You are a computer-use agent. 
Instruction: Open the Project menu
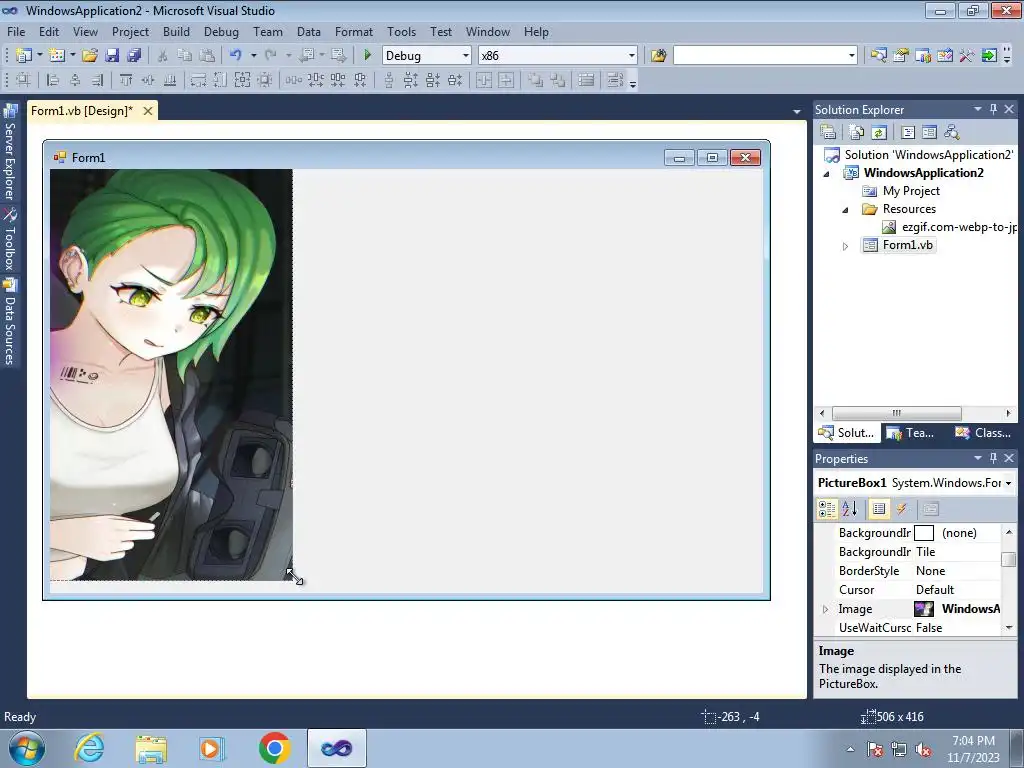pos(130,31)
